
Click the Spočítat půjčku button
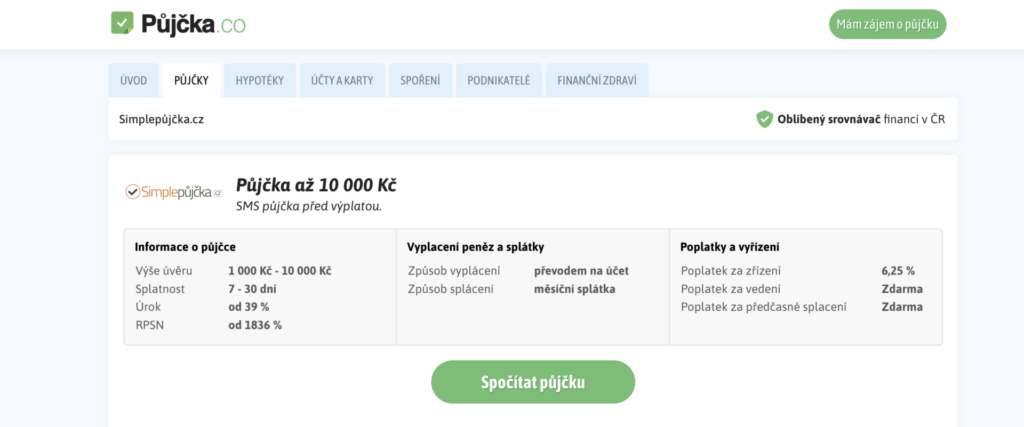click(x=532, y=382)
